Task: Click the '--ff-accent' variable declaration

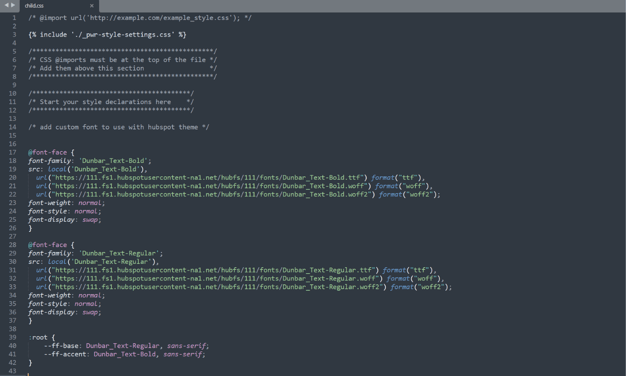Action: (x=124, y=354)
